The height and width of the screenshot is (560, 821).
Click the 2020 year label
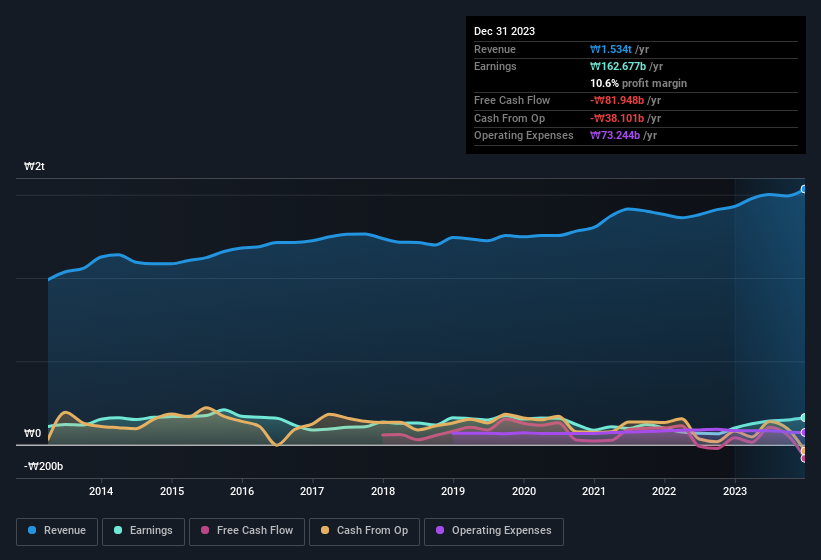pyautogui.click(x=523, y=491)
